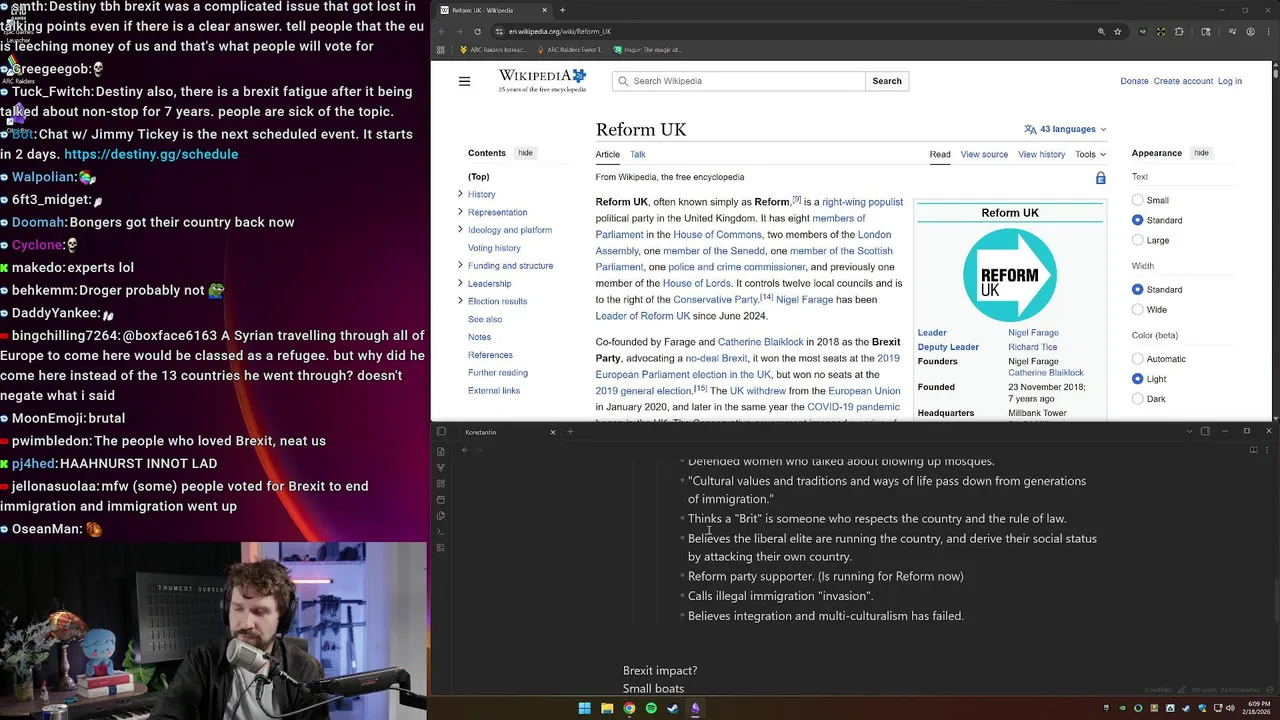The image size is (1280, 720).
Task: Click the zoom magnifier icon in address bar
Action: pos(1101,31)
